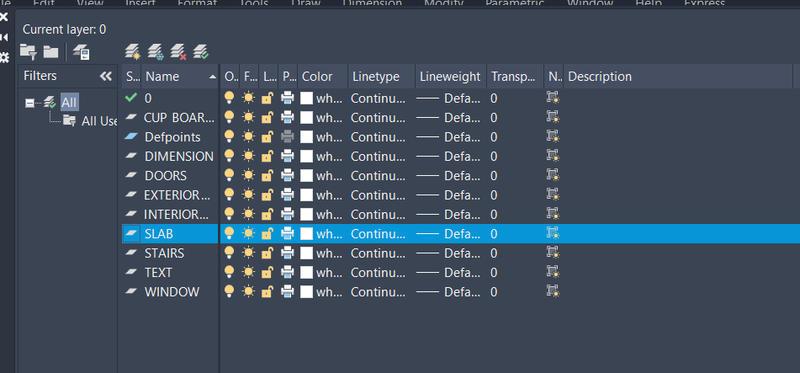Lock the Defpoints layer padlock
The width and height of the screenshot is (800, 373).
[267, 137]
